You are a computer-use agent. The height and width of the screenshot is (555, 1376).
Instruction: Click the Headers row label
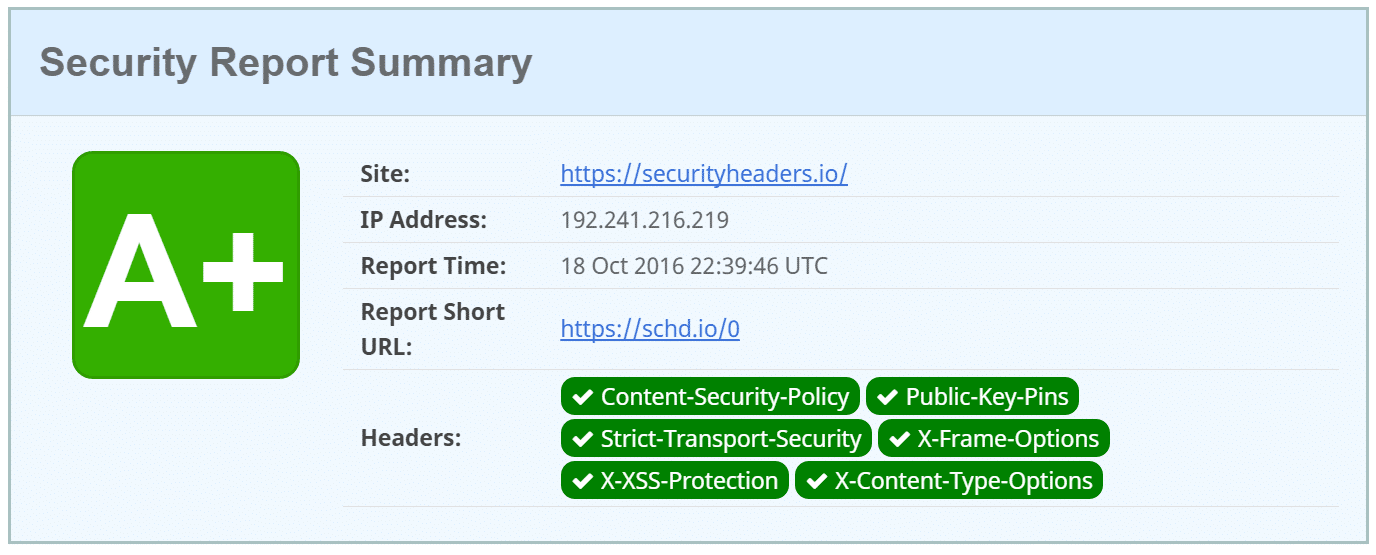(x=410, y=438)
